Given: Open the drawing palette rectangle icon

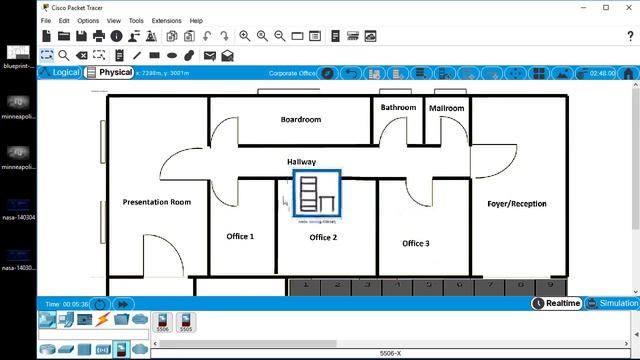Looking at the screenshot, I should point(298,36).
